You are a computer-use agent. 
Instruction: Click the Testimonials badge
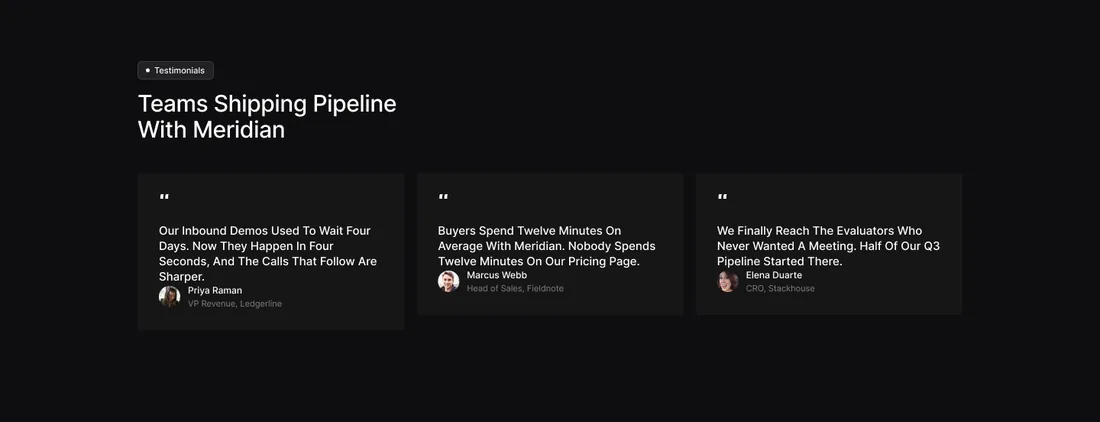175,70
